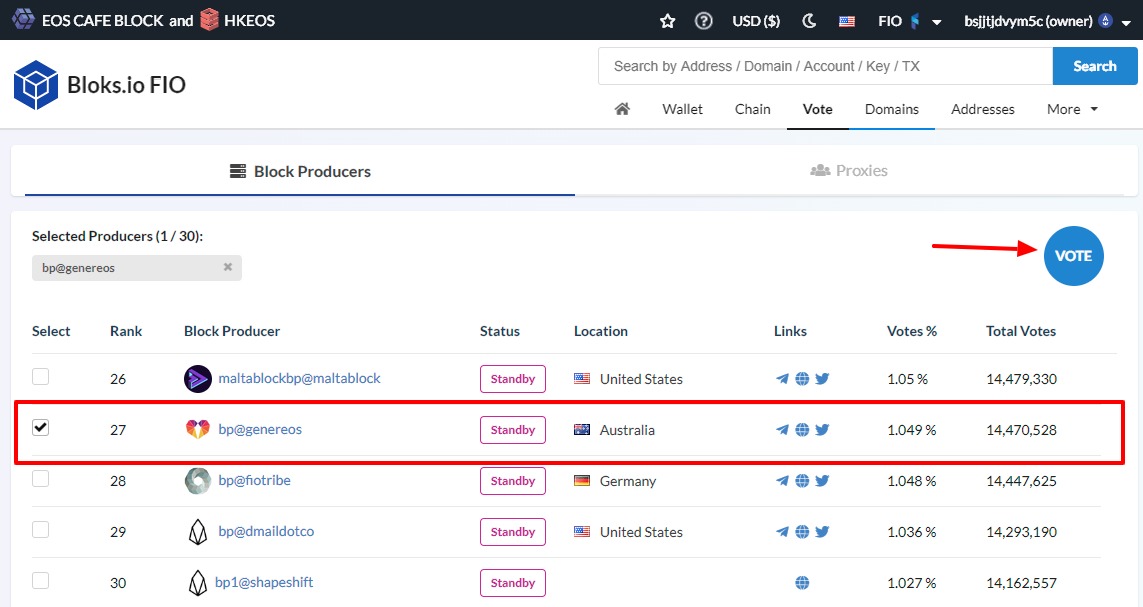Click the EOS Cafe Block logo icon
Image resolution: width=1143 pixels, height=607 pixels.
(x=23, y=20)
